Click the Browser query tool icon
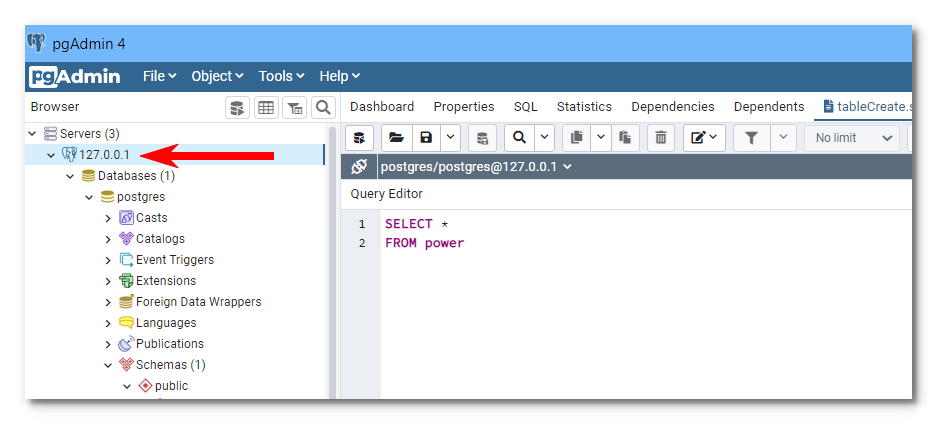Screen dimensions: 937x424 pyautogui.click(x=237, y=108)
